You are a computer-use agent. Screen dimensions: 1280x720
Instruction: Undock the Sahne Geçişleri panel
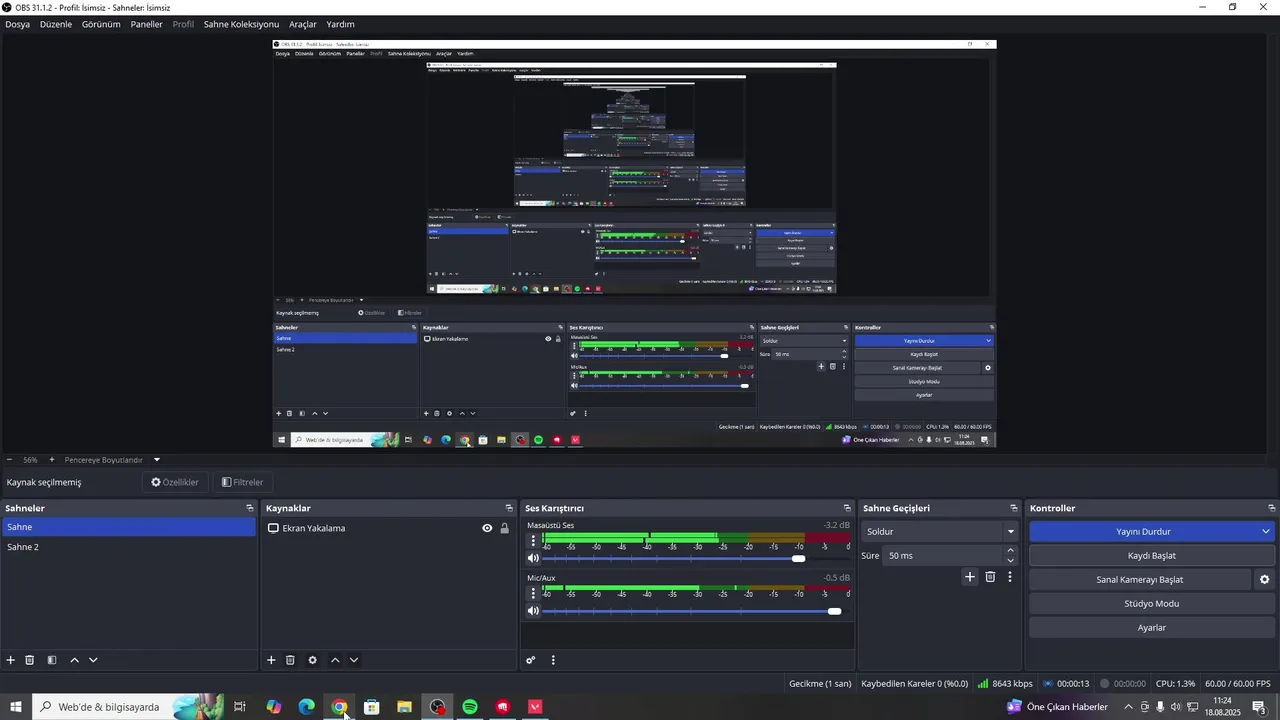tap(1013, 508)
